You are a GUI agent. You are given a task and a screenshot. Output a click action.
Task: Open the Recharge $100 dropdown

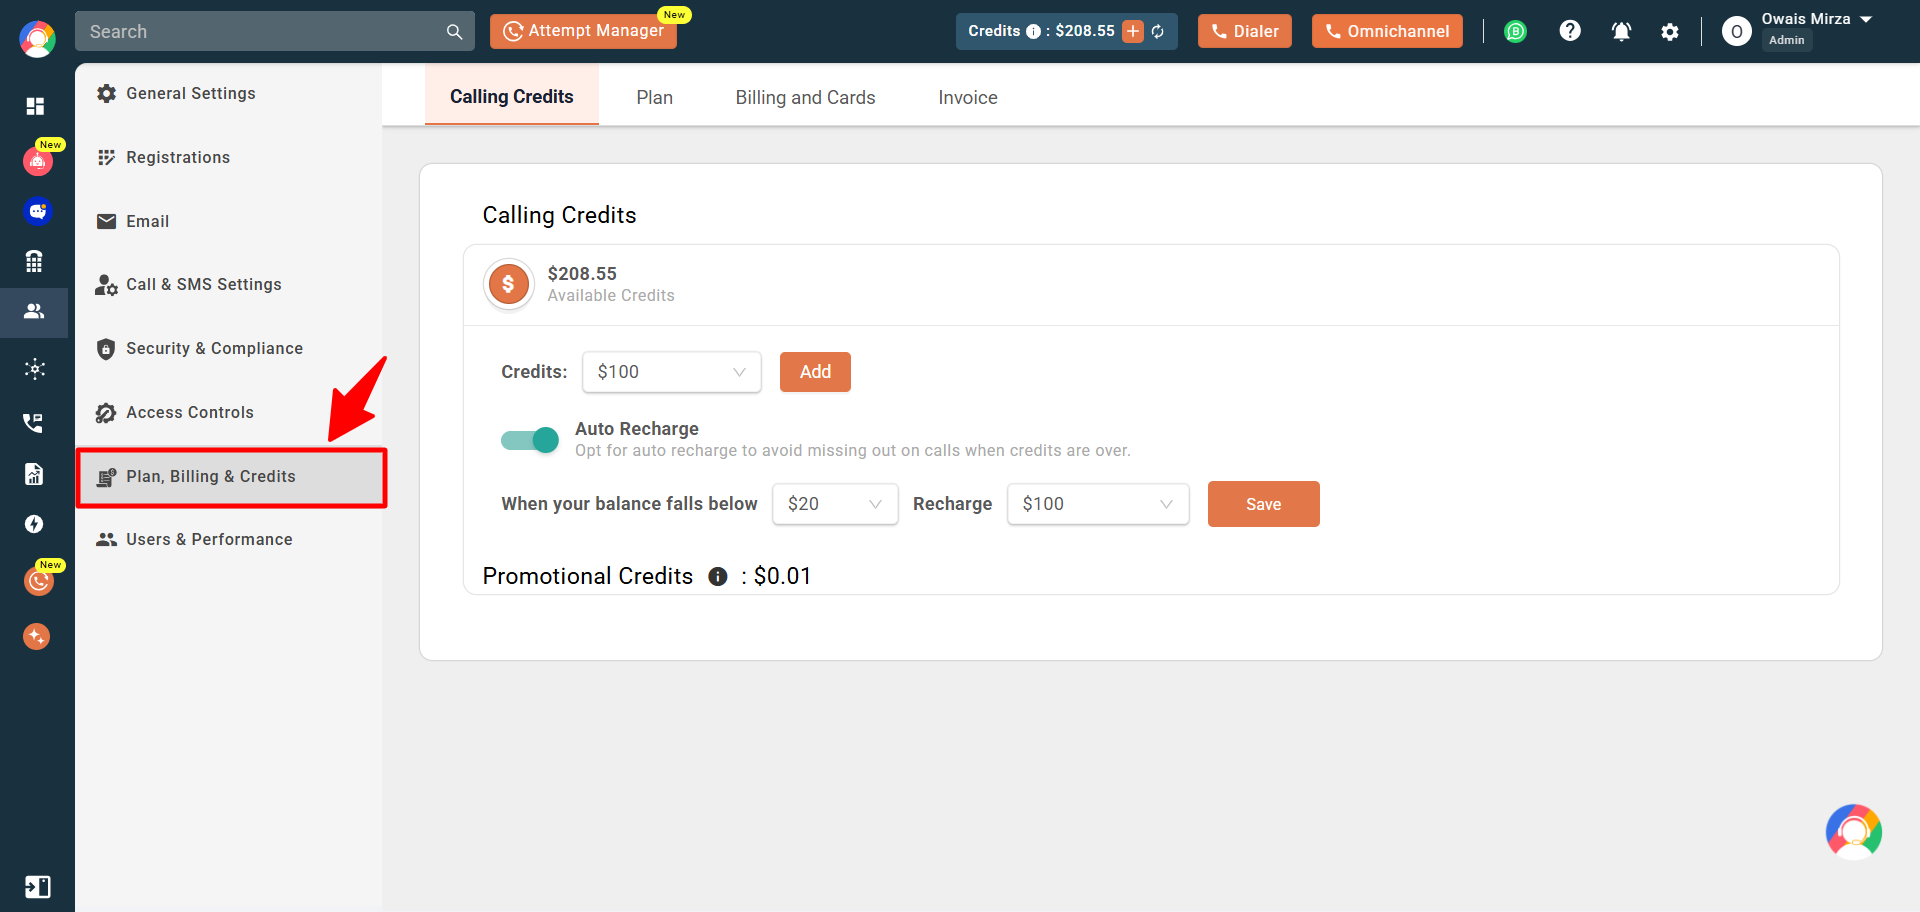pyautogui.click(x=1098, y=504)
